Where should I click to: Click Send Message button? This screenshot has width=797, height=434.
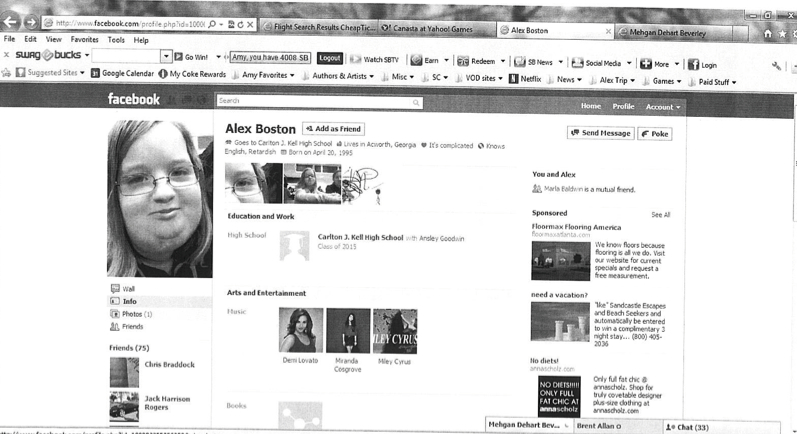(x=600, y=133)
